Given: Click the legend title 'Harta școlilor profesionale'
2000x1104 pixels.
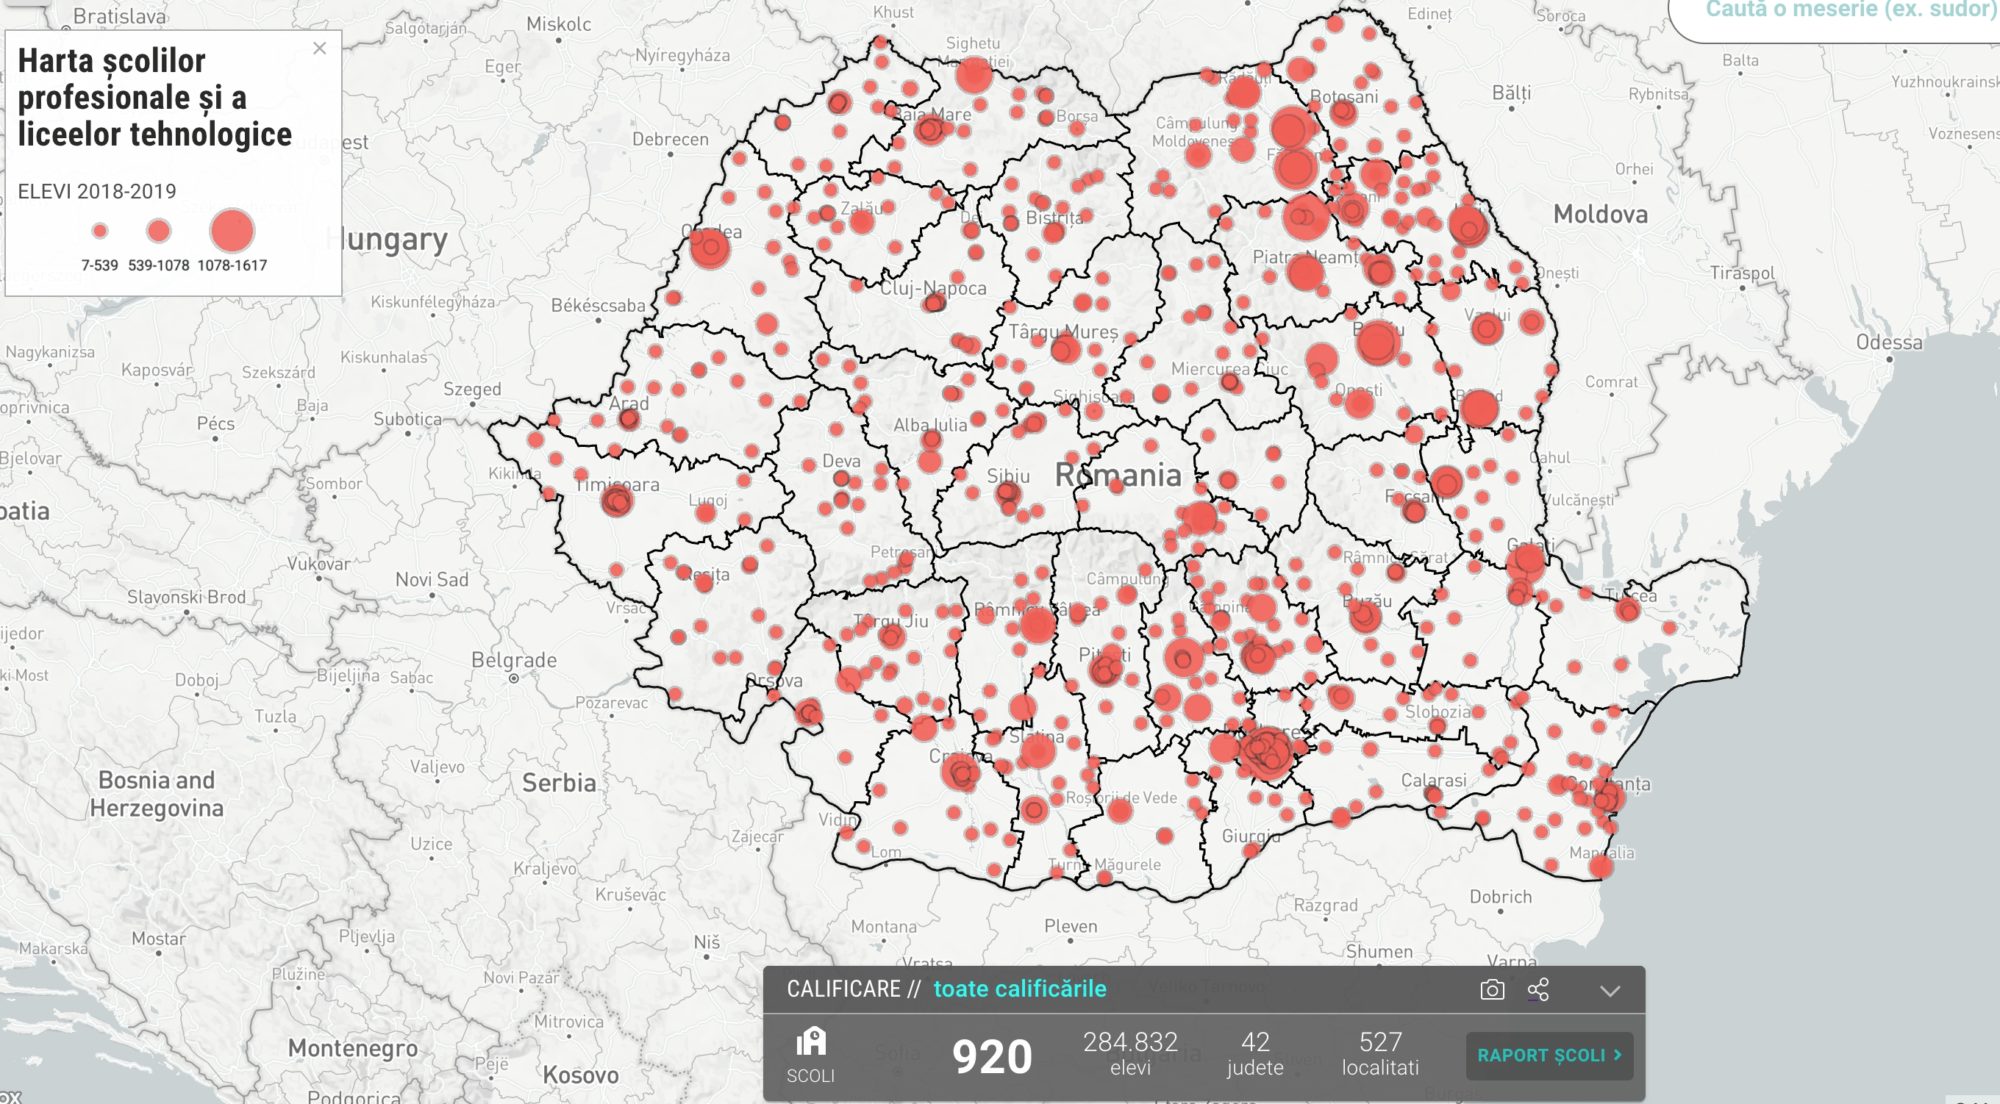Looking at the screenshot, I should tap(155, 97).
